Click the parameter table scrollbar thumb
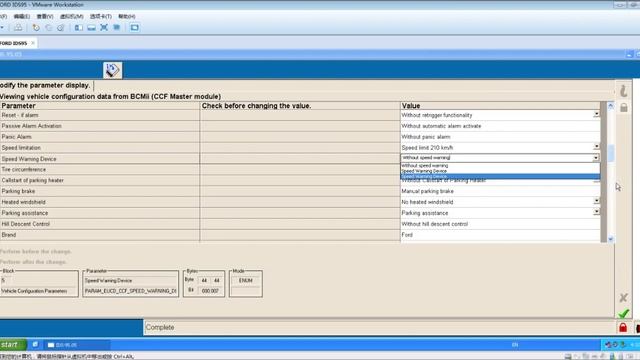This screenshot has height=360, width=640. point(611,153)
